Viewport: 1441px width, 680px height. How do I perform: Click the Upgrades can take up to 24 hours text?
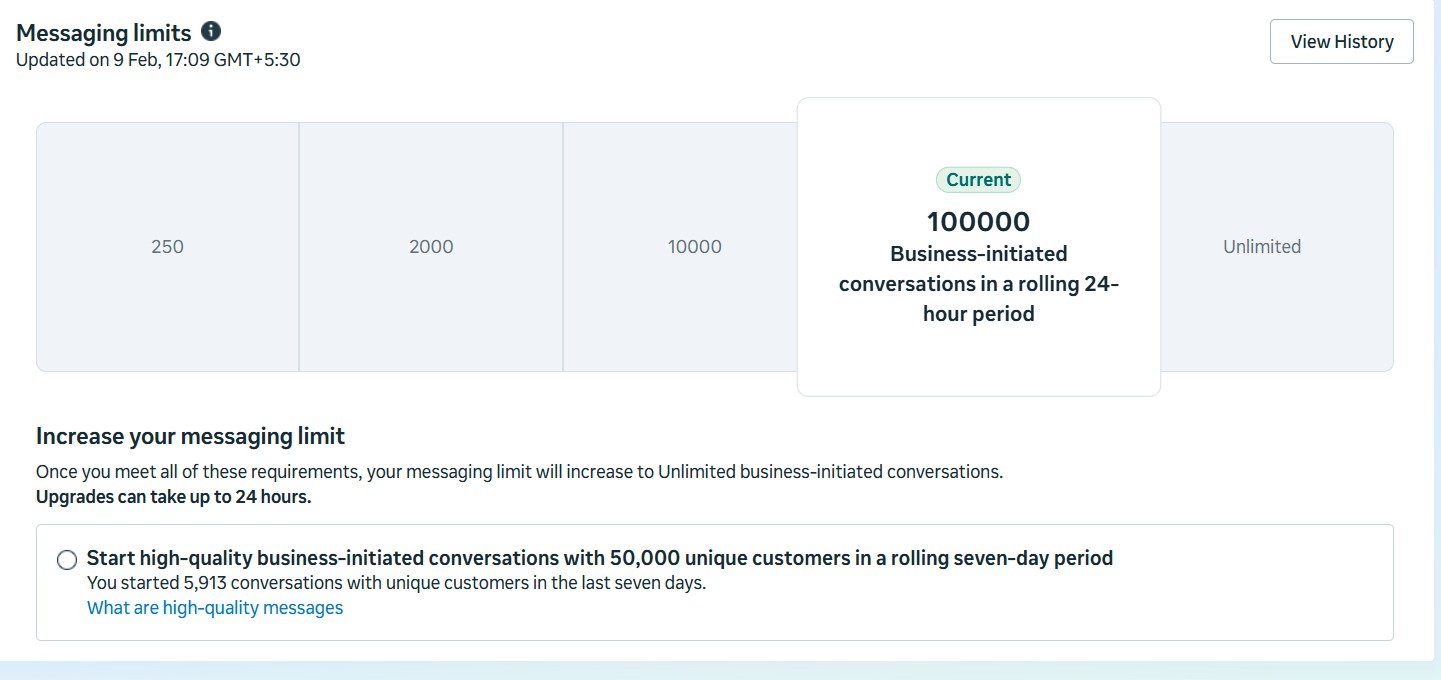[171, 496]
